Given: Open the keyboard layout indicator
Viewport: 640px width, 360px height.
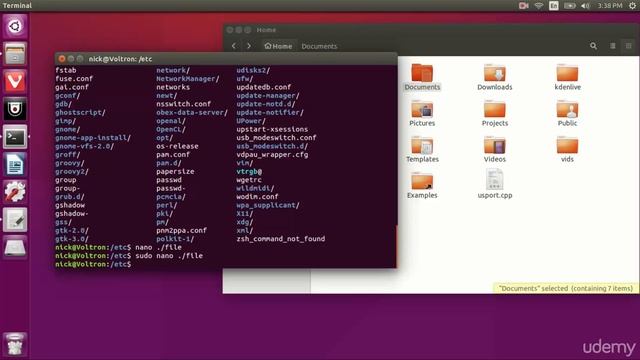Looking at the screenshot, I should 554,6.
